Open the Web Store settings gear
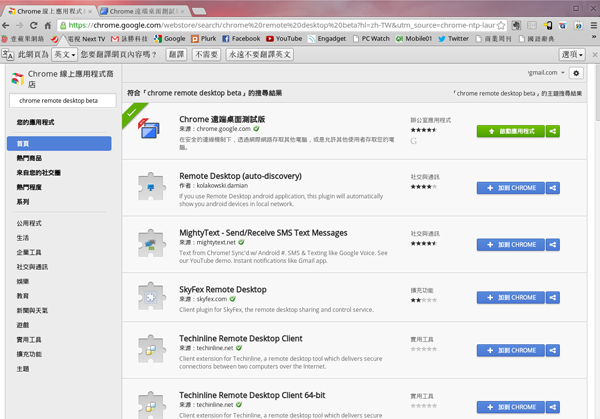This screenshot has height=419, width=600. pos(576,73)
